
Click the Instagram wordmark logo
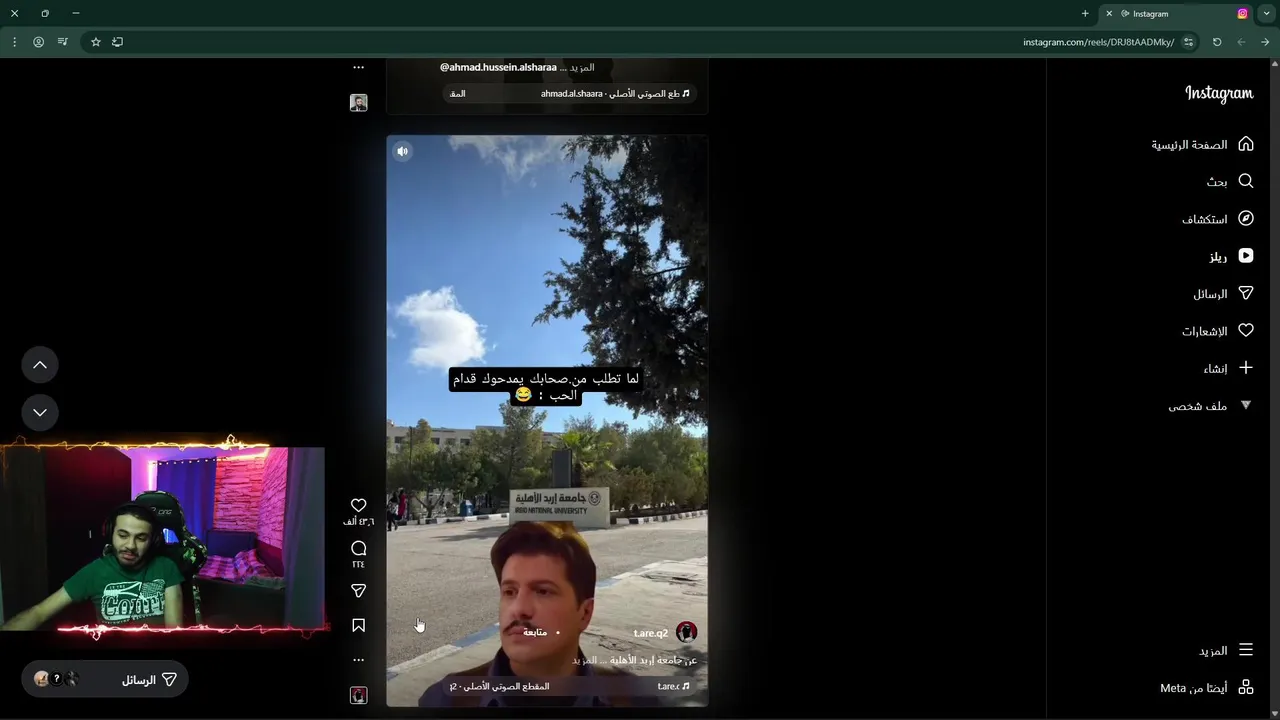coord(1219,93)
